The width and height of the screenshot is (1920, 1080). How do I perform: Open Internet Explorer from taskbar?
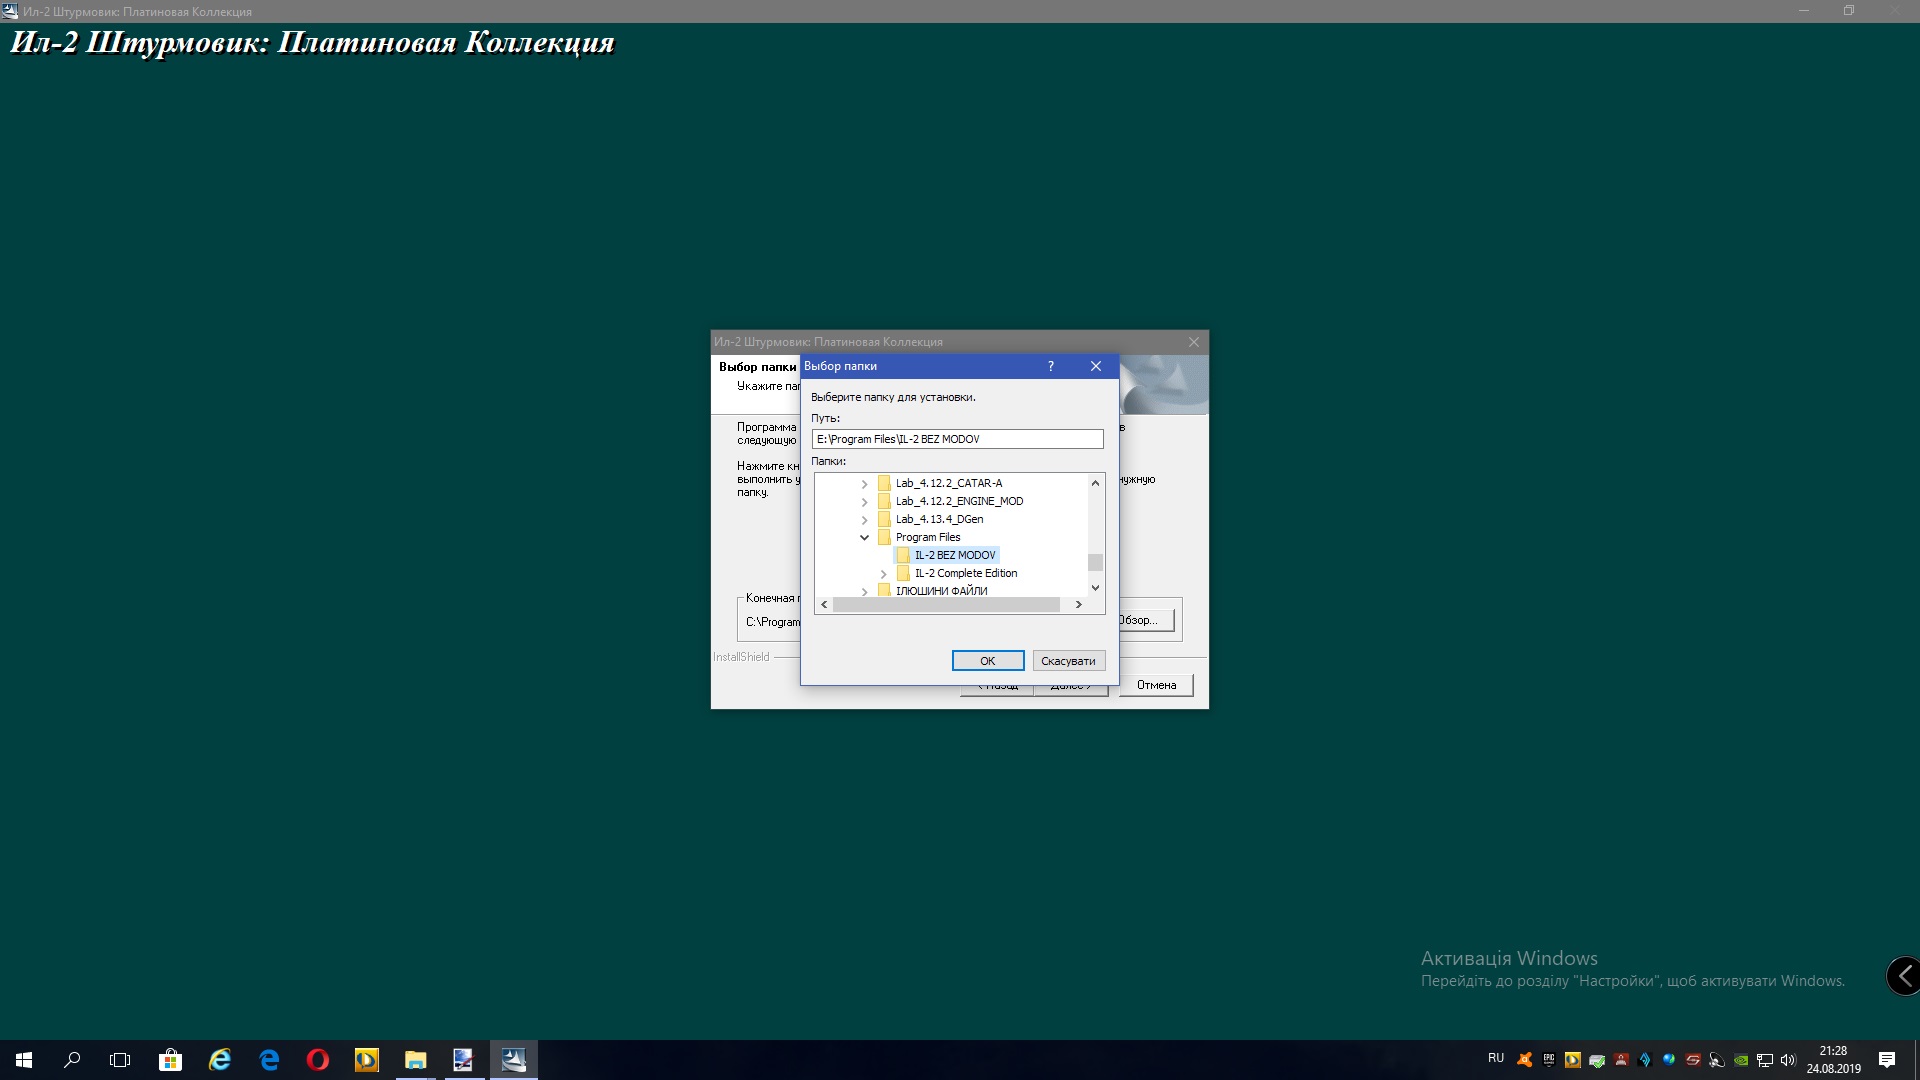[x=220, y=1060]
